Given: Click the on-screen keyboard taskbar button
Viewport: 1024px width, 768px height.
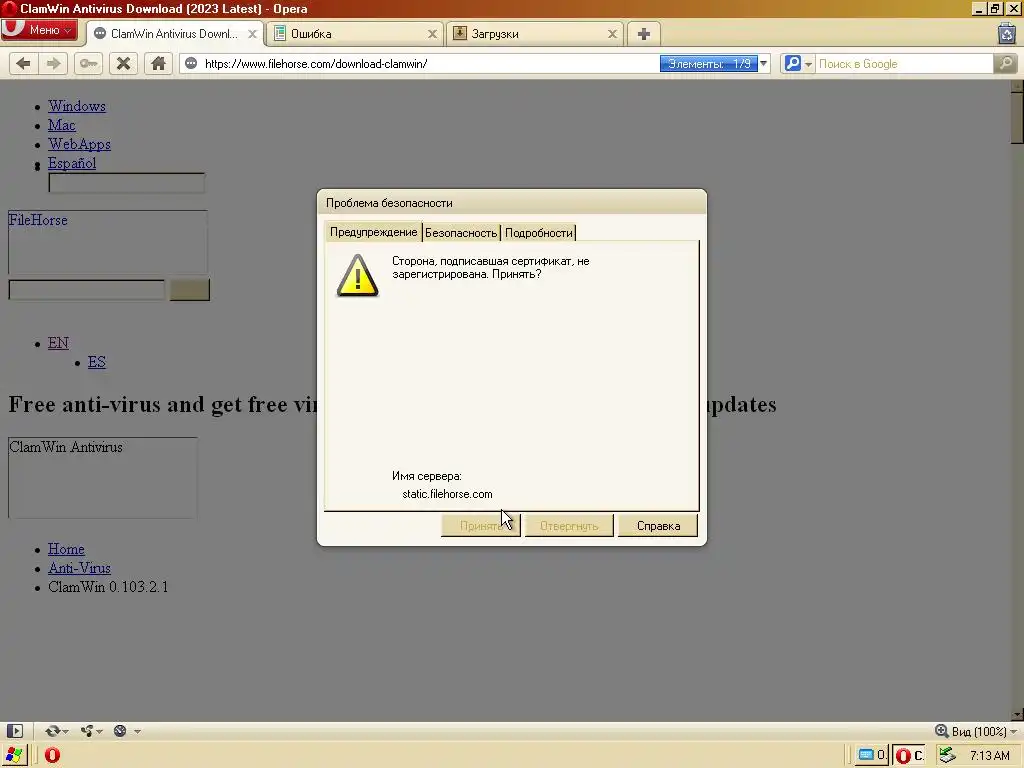Looking at the screenshot, I should (x=872, y=756).
